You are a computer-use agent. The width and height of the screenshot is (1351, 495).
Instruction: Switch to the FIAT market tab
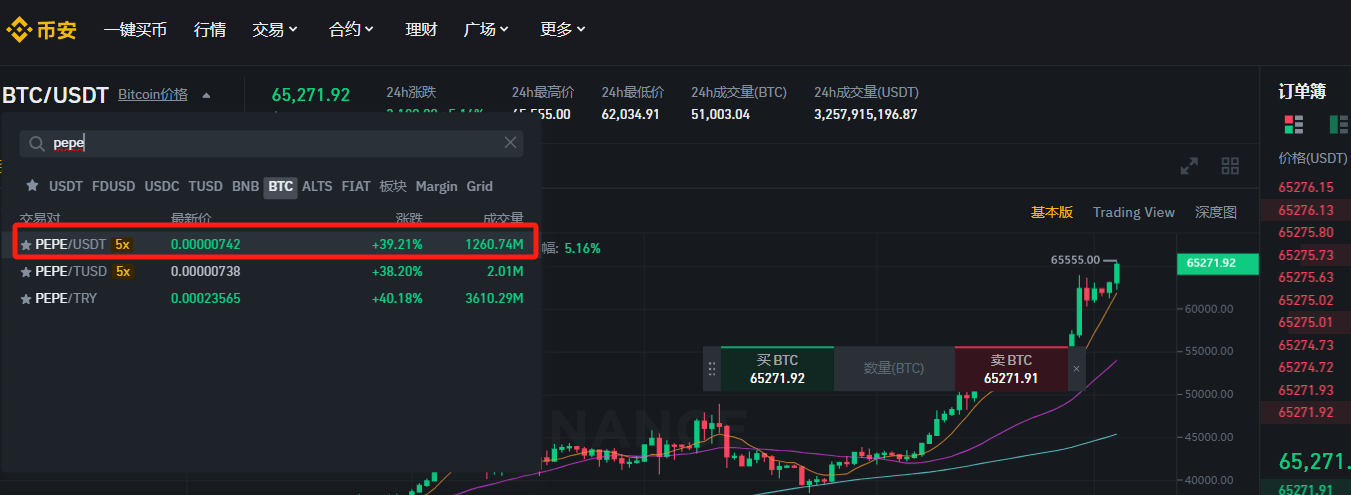coord(355,186)
